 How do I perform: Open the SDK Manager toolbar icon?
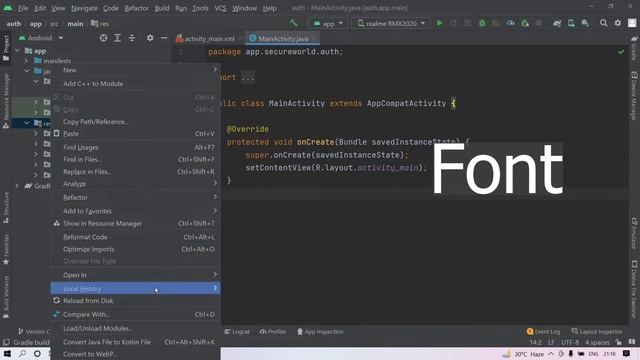(585, 23)
